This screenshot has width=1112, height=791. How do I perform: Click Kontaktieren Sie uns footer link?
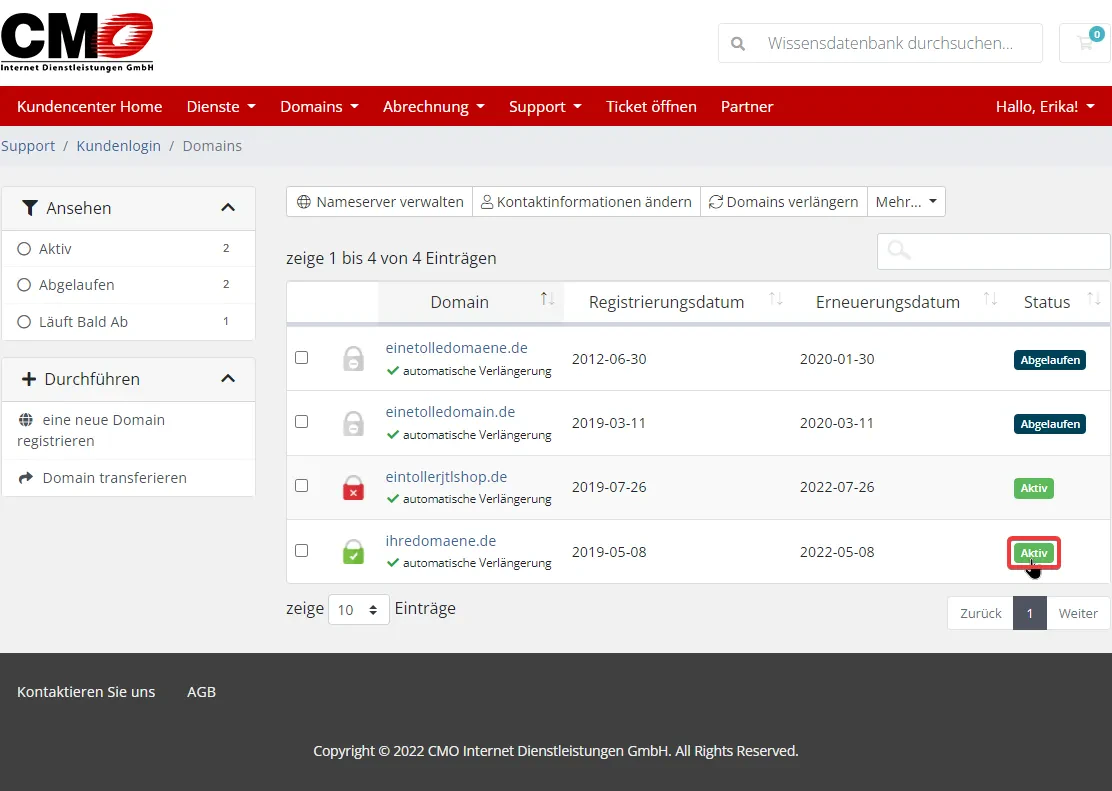point(86,692)
